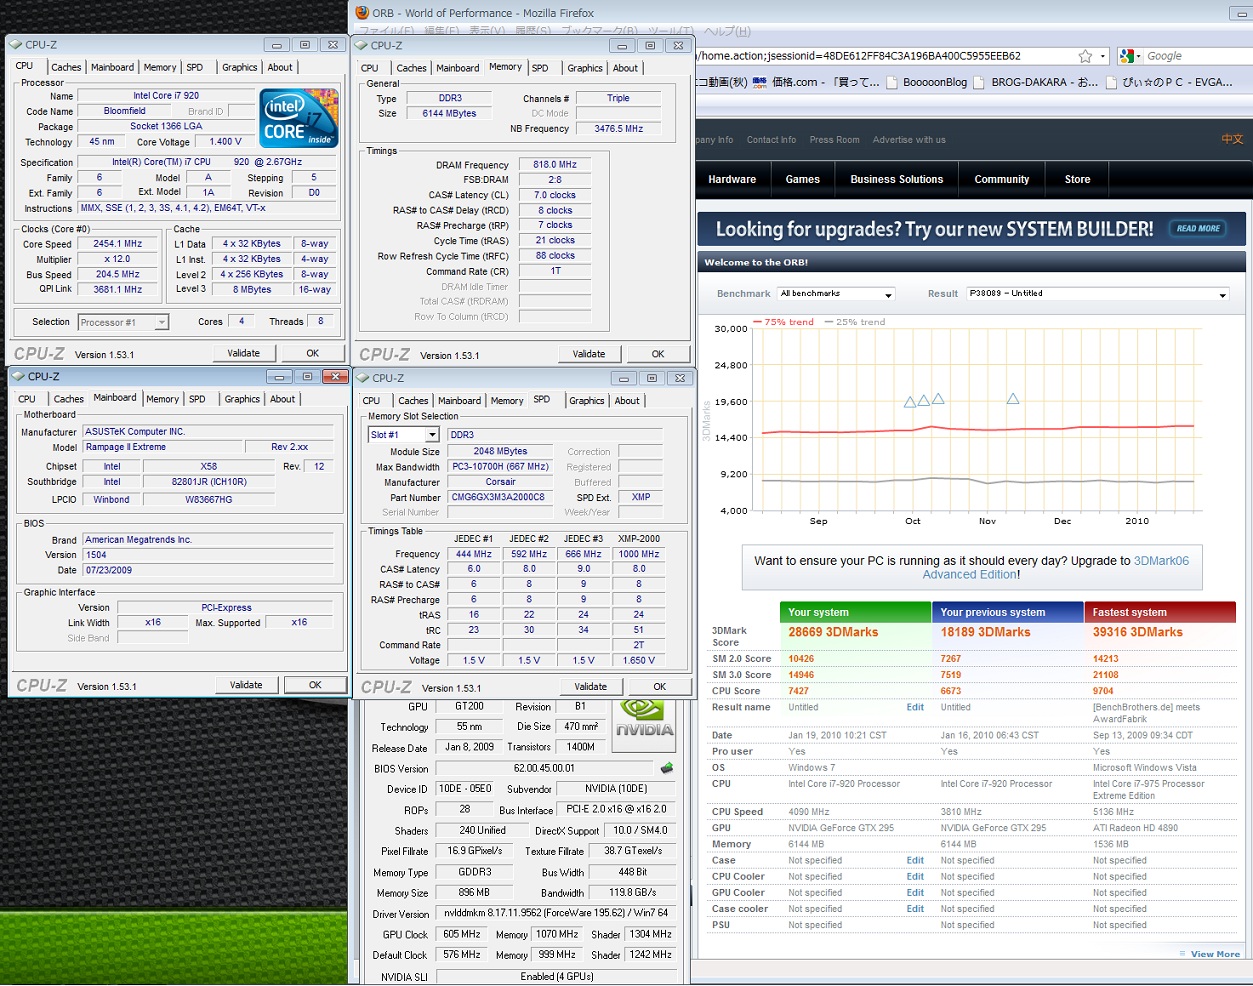This screenshot has width=1253, height=986.
Task: Open the EVGA bookmark in the bookmarks toolbar
Action: (x=1169, y=82)
